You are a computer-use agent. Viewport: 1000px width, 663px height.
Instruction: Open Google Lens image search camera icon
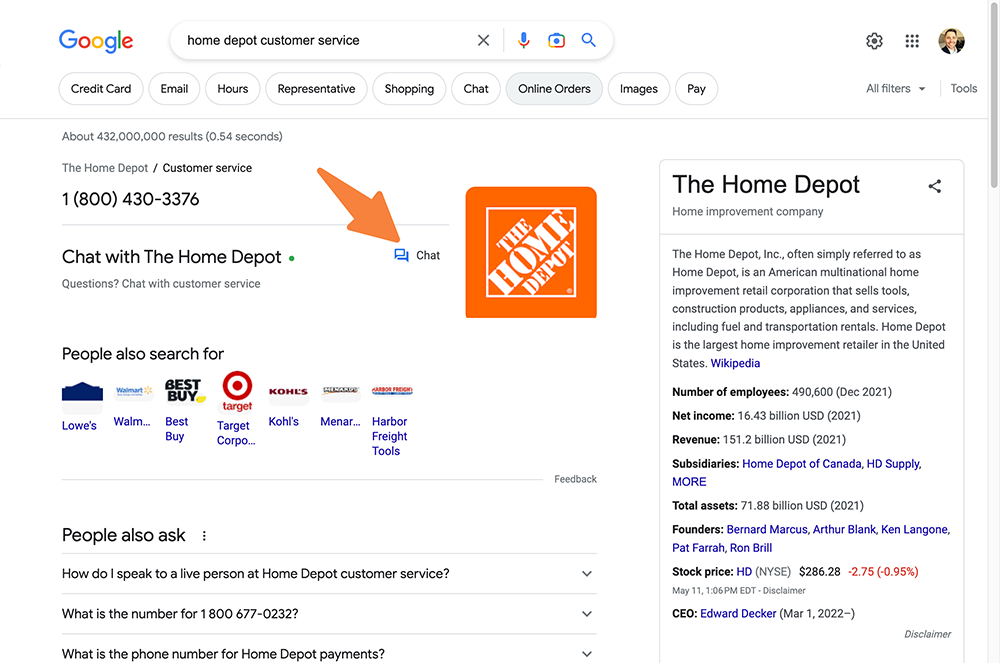pos(556,40)
